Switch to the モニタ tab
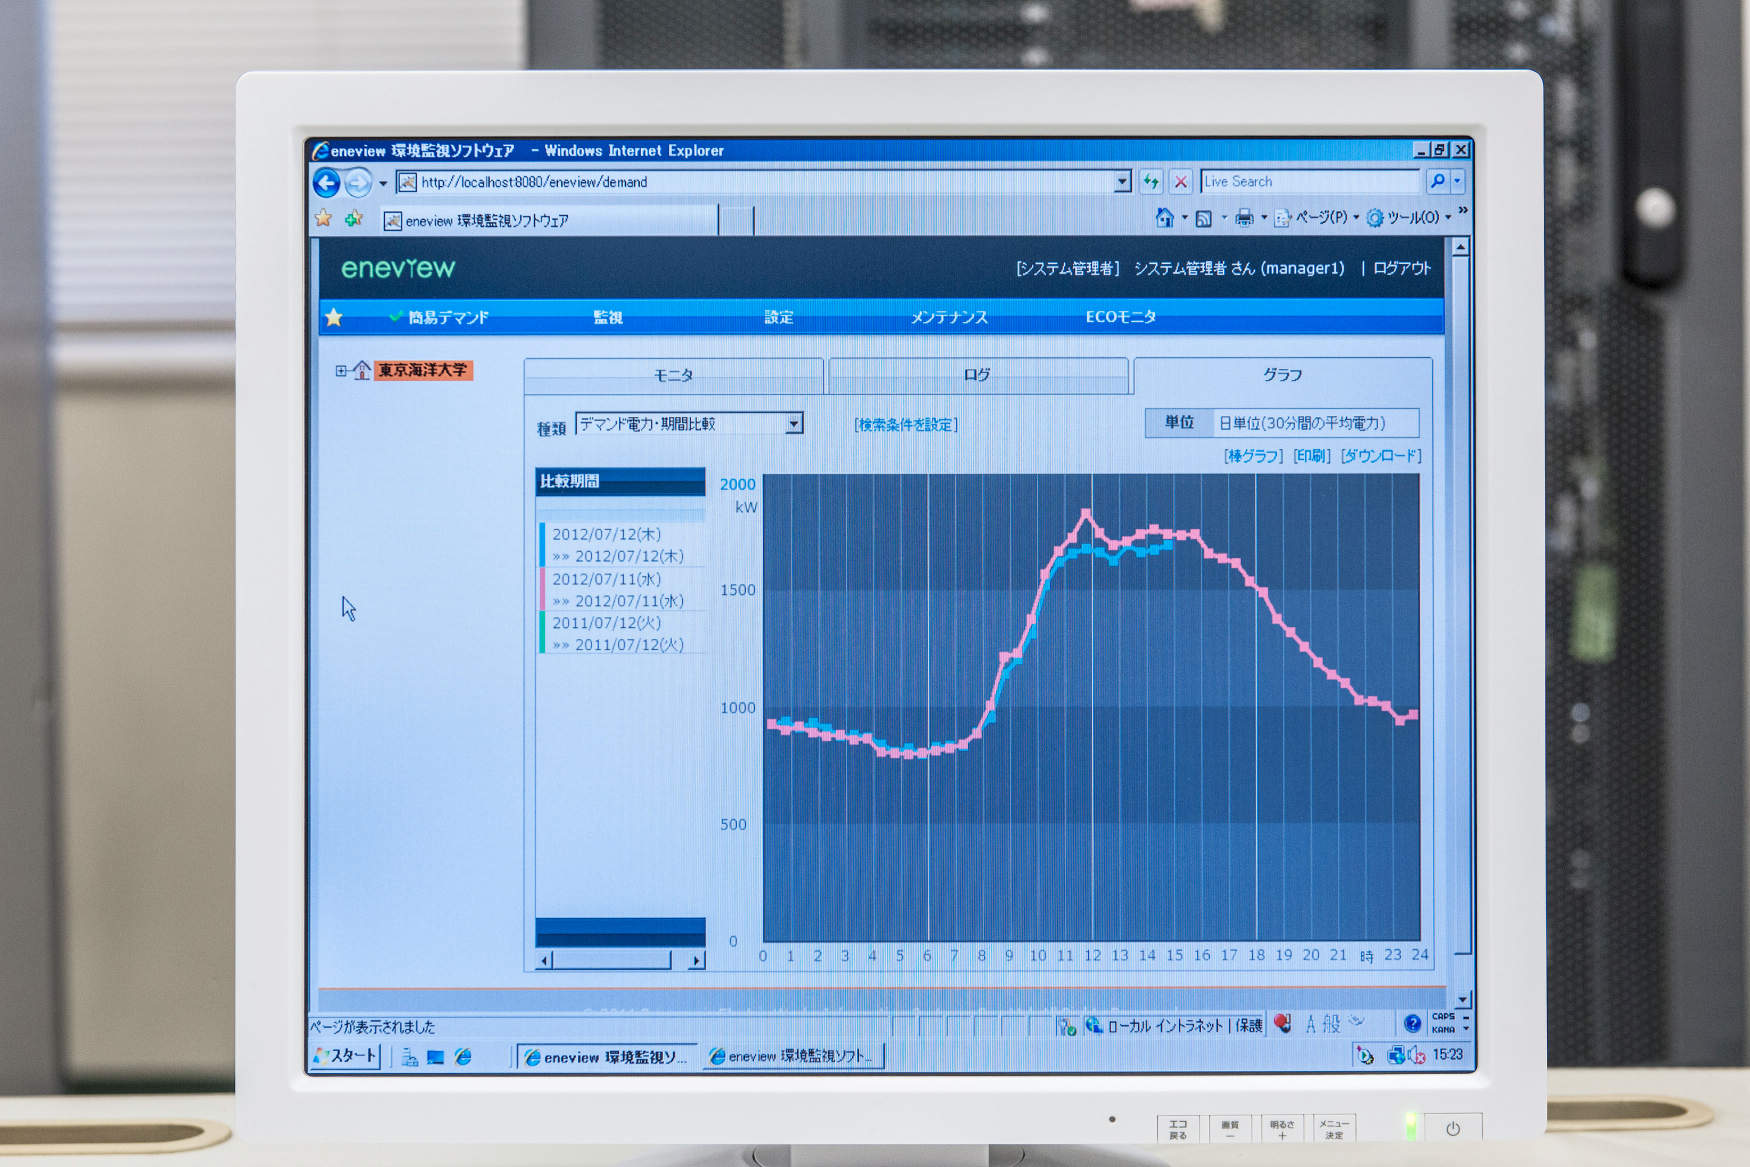 (673, 375)
